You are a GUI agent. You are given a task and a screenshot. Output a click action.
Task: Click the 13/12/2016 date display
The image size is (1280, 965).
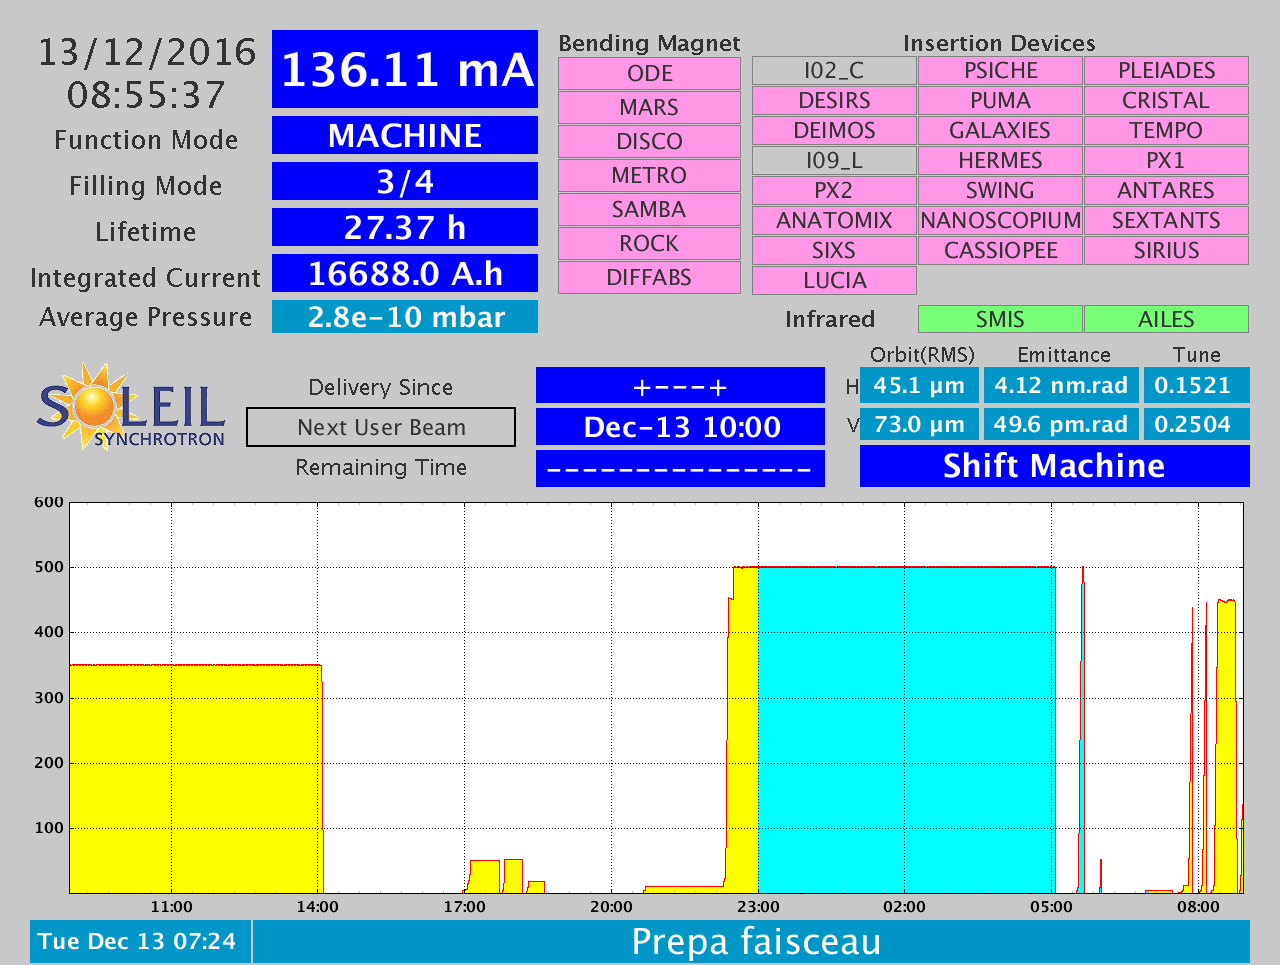[147, 52]
